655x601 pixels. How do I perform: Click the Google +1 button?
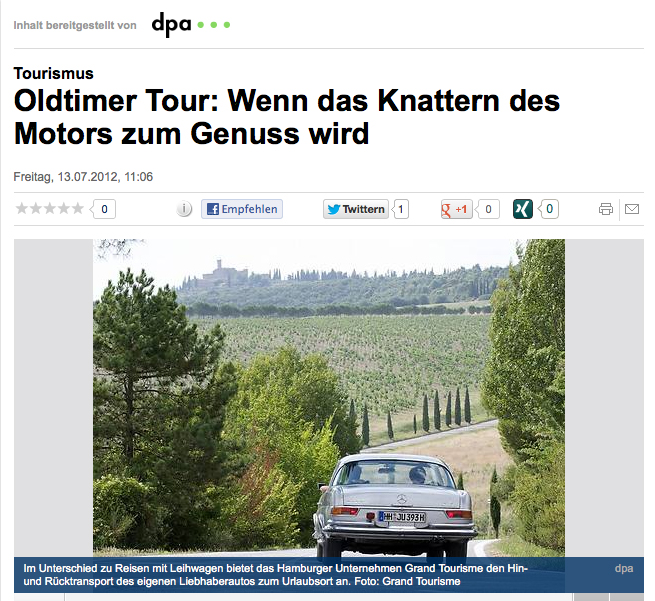point(456,209)
